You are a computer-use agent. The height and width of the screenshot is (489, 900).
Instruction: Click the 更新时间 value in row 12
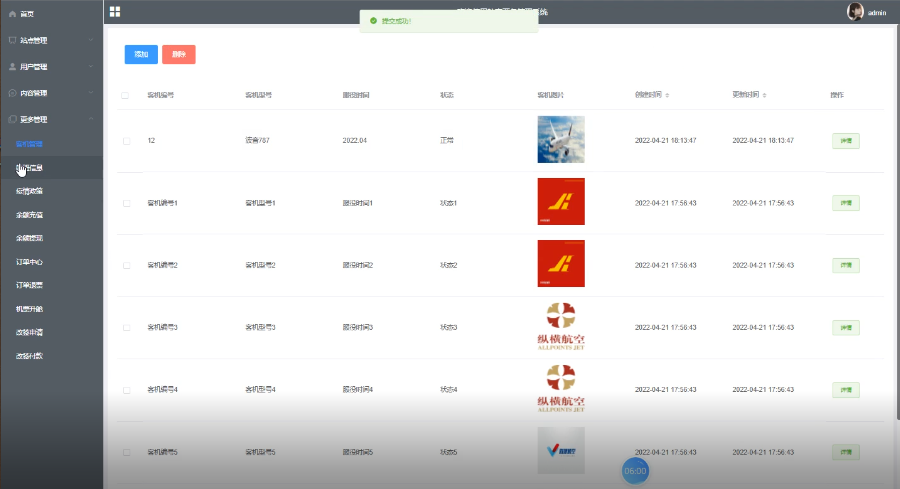[x=763, y=141]
